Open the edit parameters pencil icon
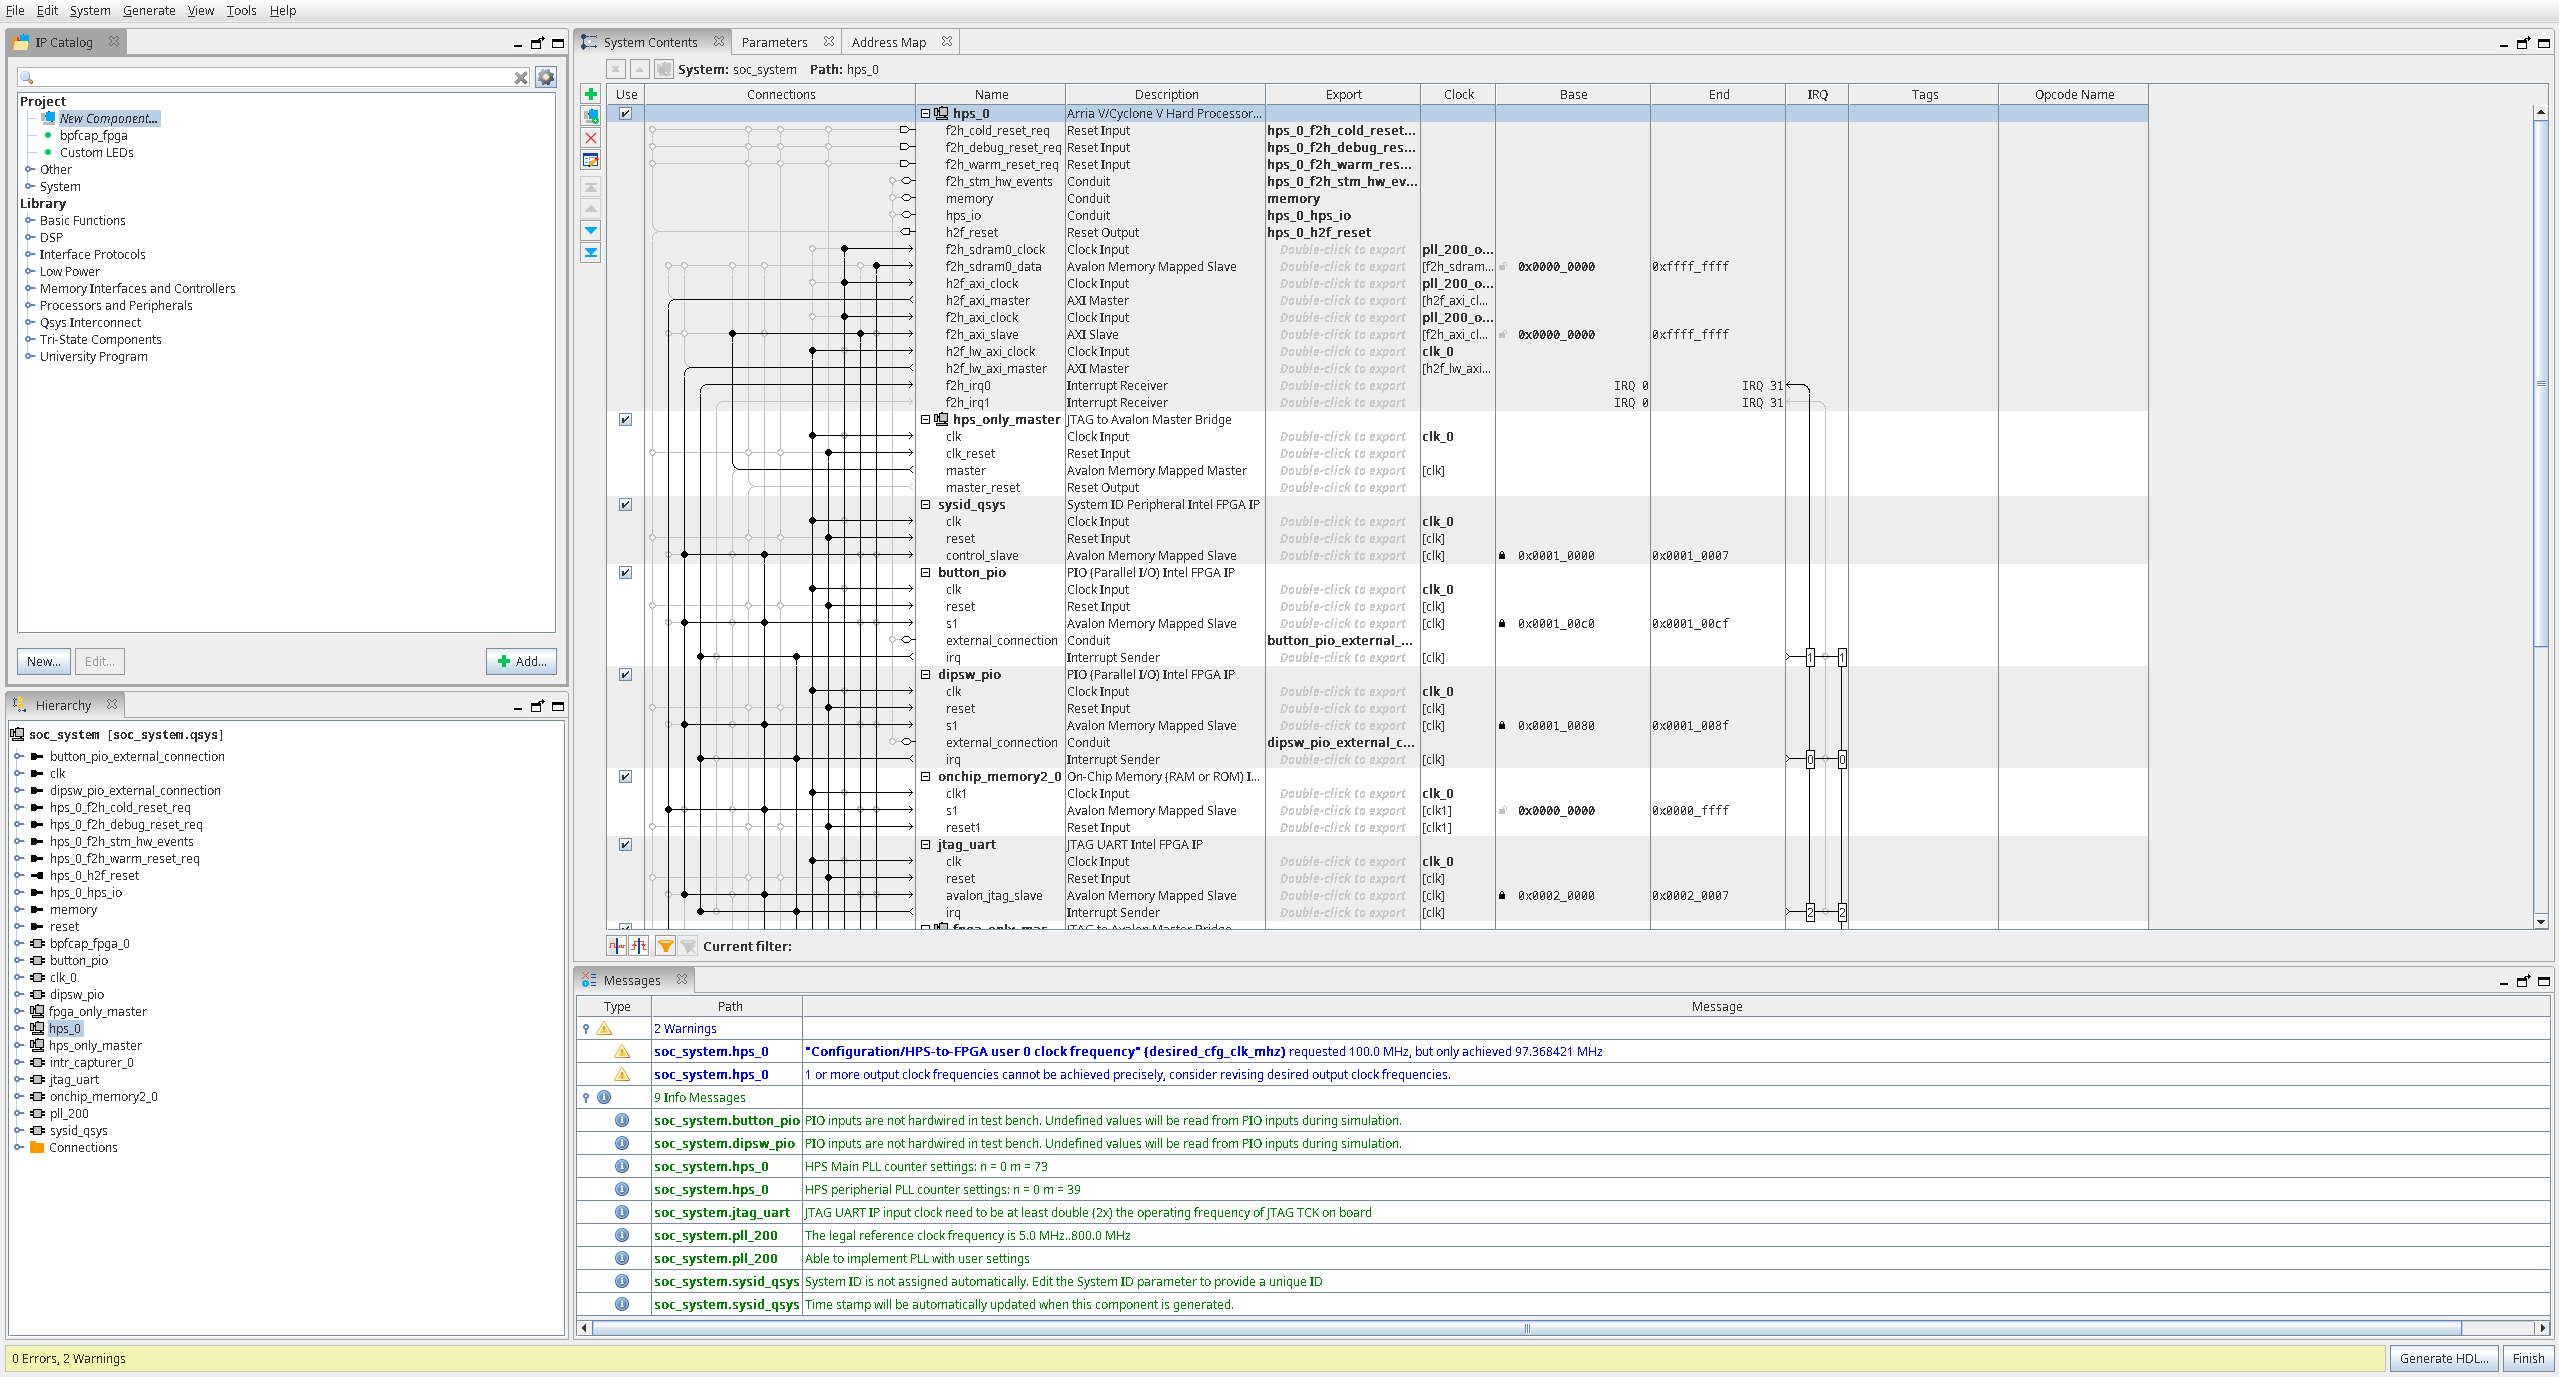The height and width of the screenshot is (1377, 2559). (x=591, y=160)
